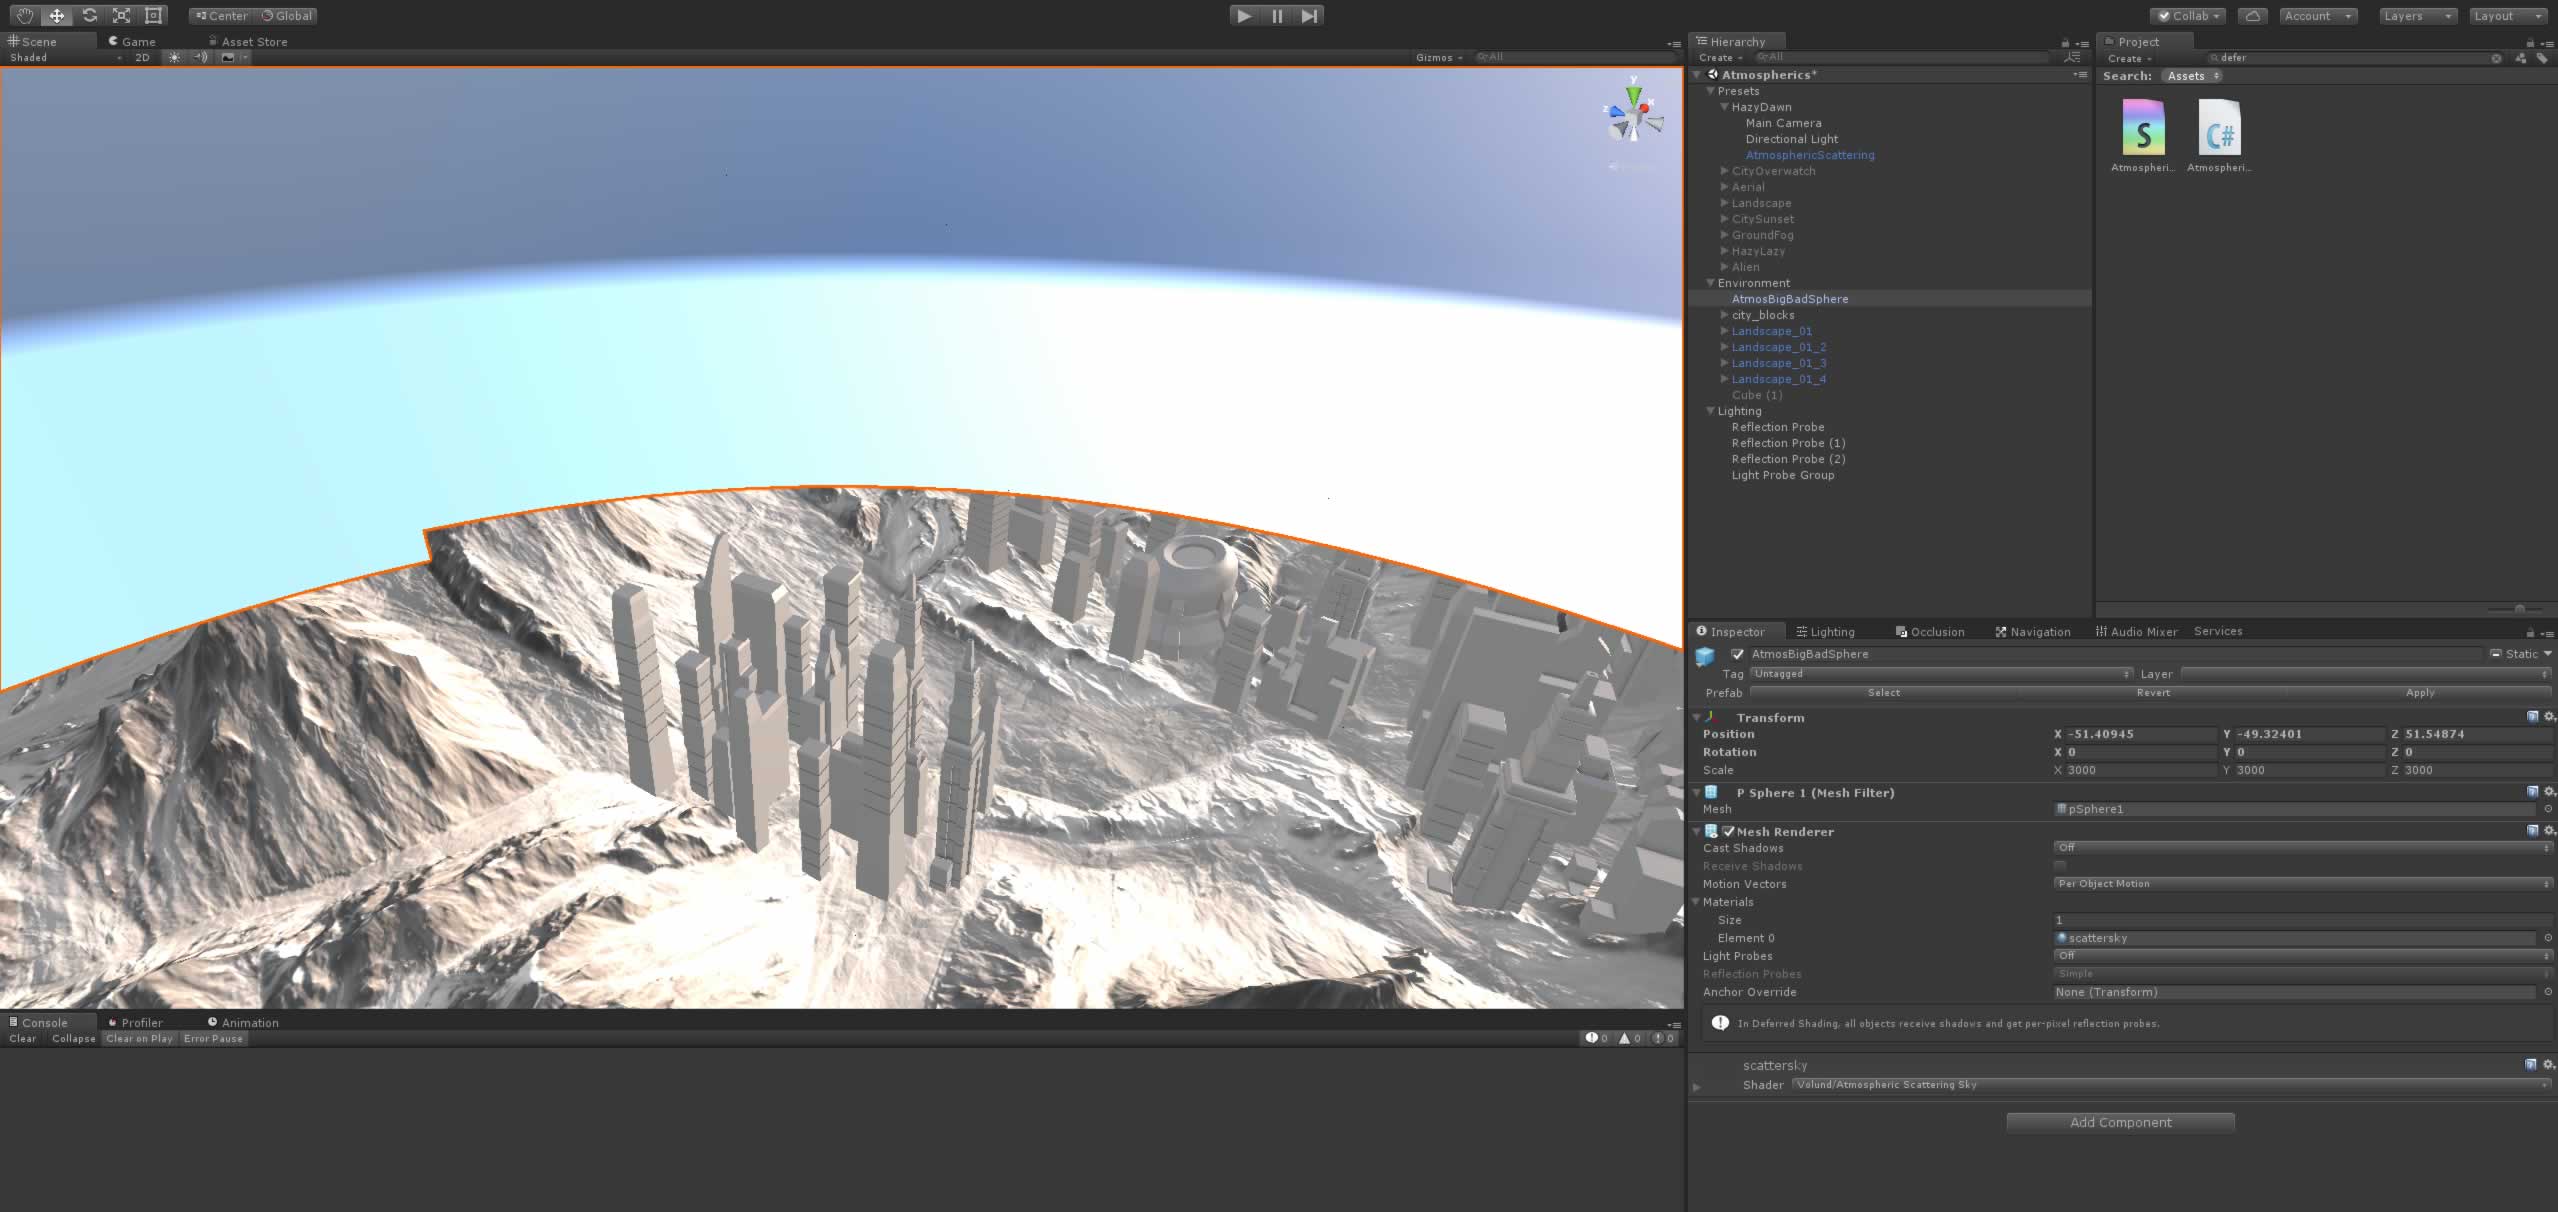Viewport: 2558px width, 1212px height.
Task: Collapse the Lighting group in Hierarchy
Action: 1710,411
